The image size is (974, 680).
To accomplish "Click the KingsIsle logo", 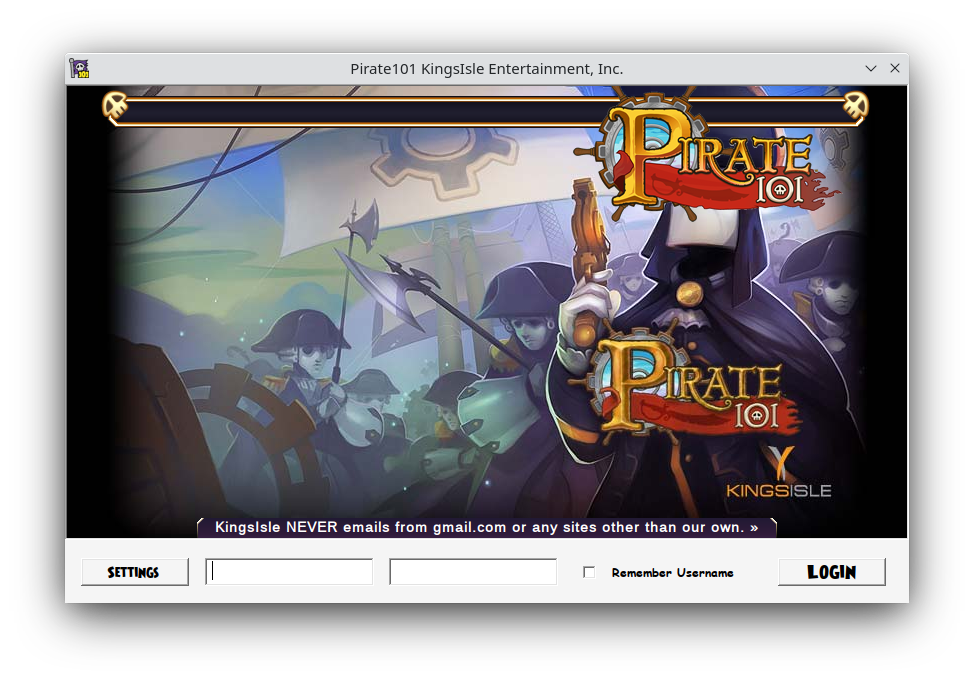I will (x=779, y=474).
